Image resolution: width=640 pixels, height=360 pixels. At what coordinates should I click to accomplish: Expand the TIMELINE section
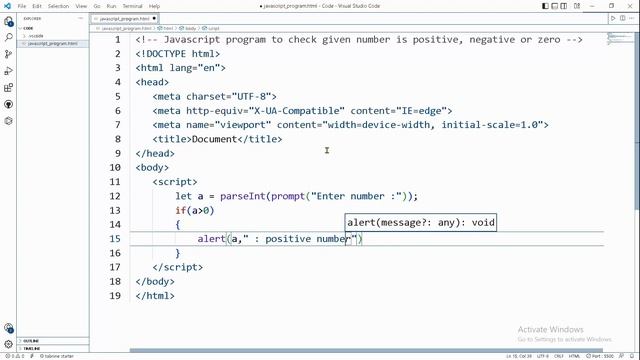[53, 349]
